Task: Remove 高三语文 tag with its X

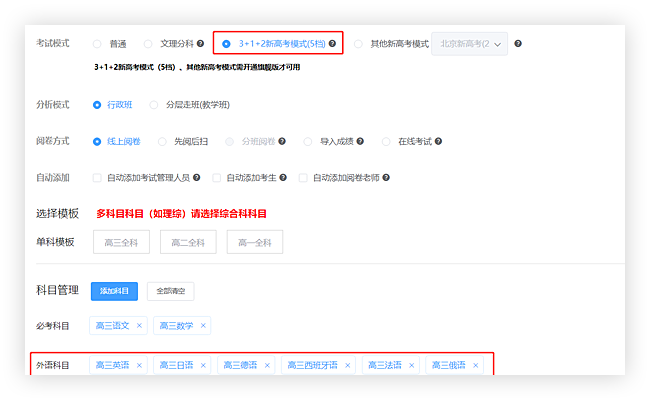Action: point(139,326)
